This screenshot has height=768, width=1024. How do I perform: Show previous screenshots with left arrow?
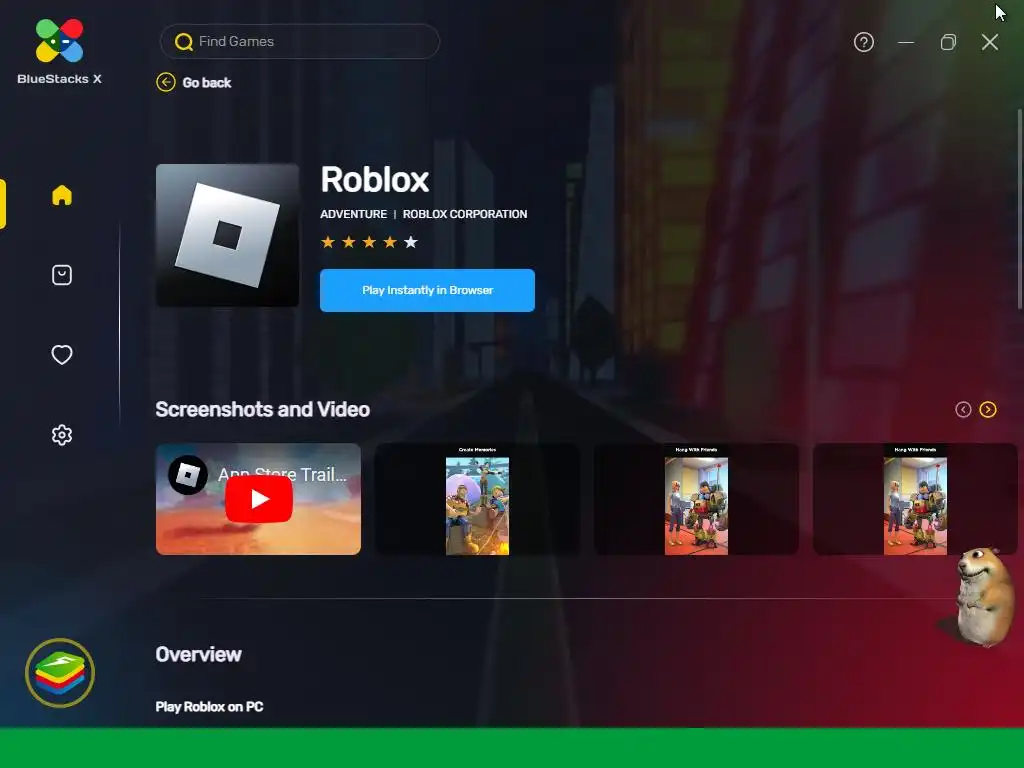click(x=963, y=409)
